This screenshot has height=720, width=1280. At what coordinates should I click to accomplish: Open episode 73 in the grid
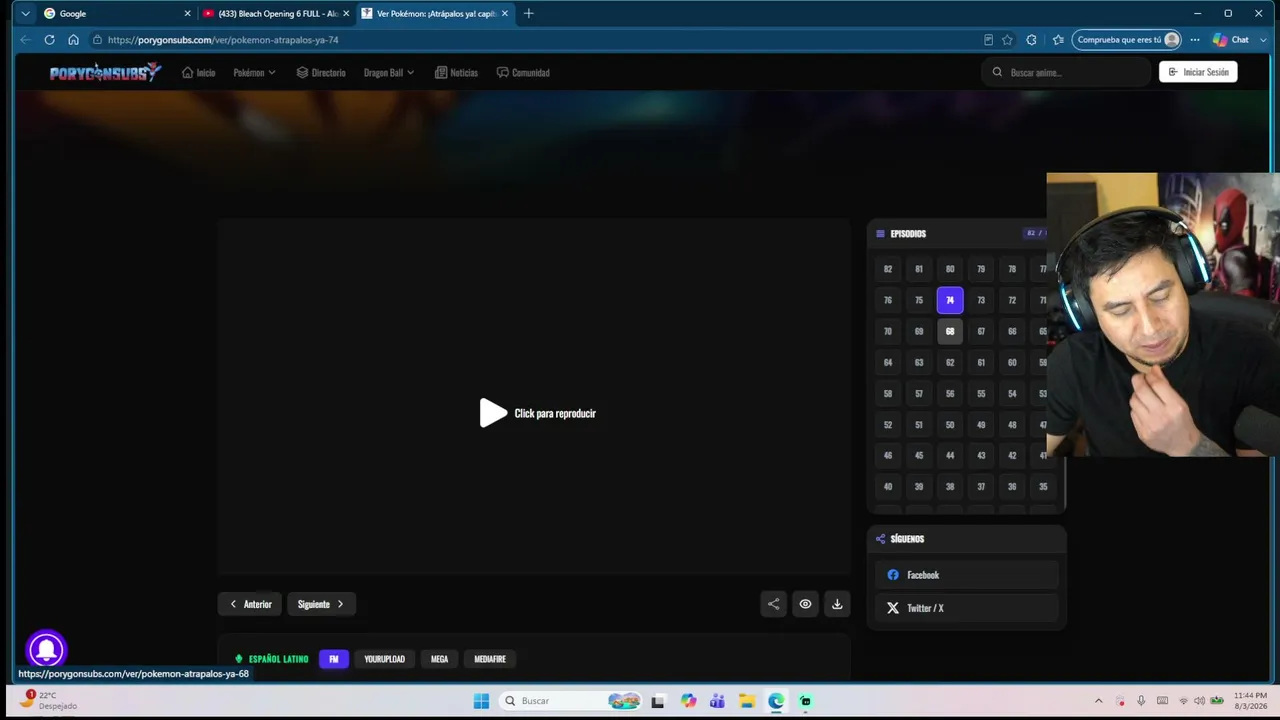(x=981, y=300)
